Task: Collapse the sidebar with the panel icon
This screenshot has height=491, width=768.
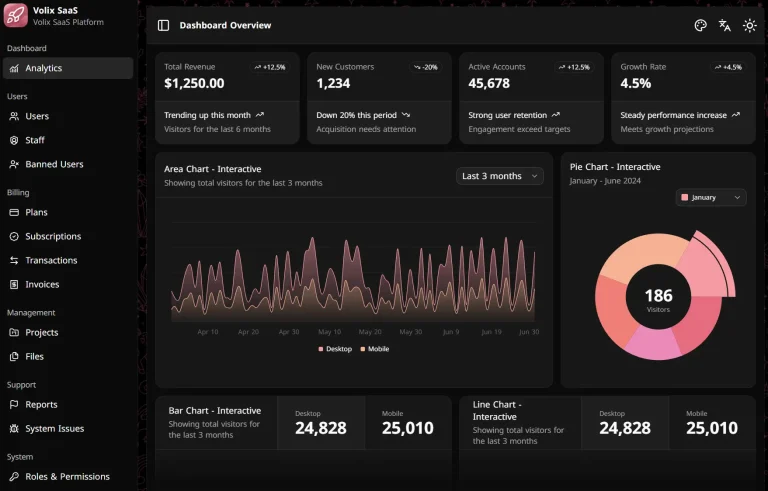Action: (163, 25)
